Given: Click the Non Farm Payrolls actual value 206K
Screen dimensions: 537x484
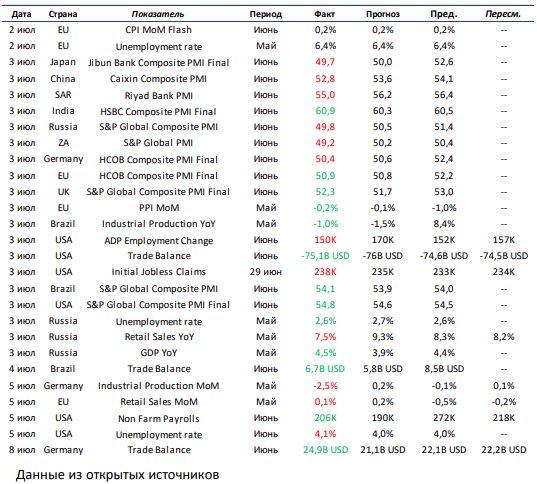Looking at the screenshot, I should (x=325, y=418).
